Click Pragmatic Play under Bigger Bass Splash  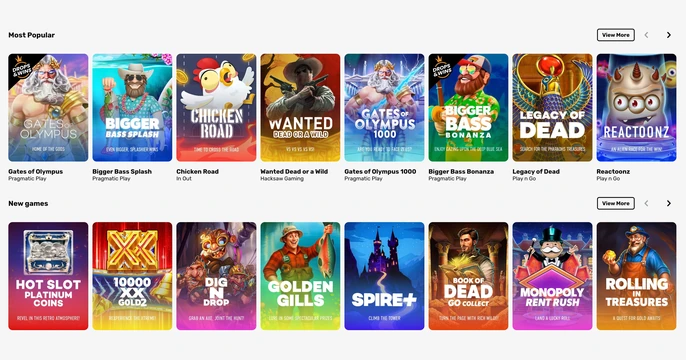(x=111, y=178)
